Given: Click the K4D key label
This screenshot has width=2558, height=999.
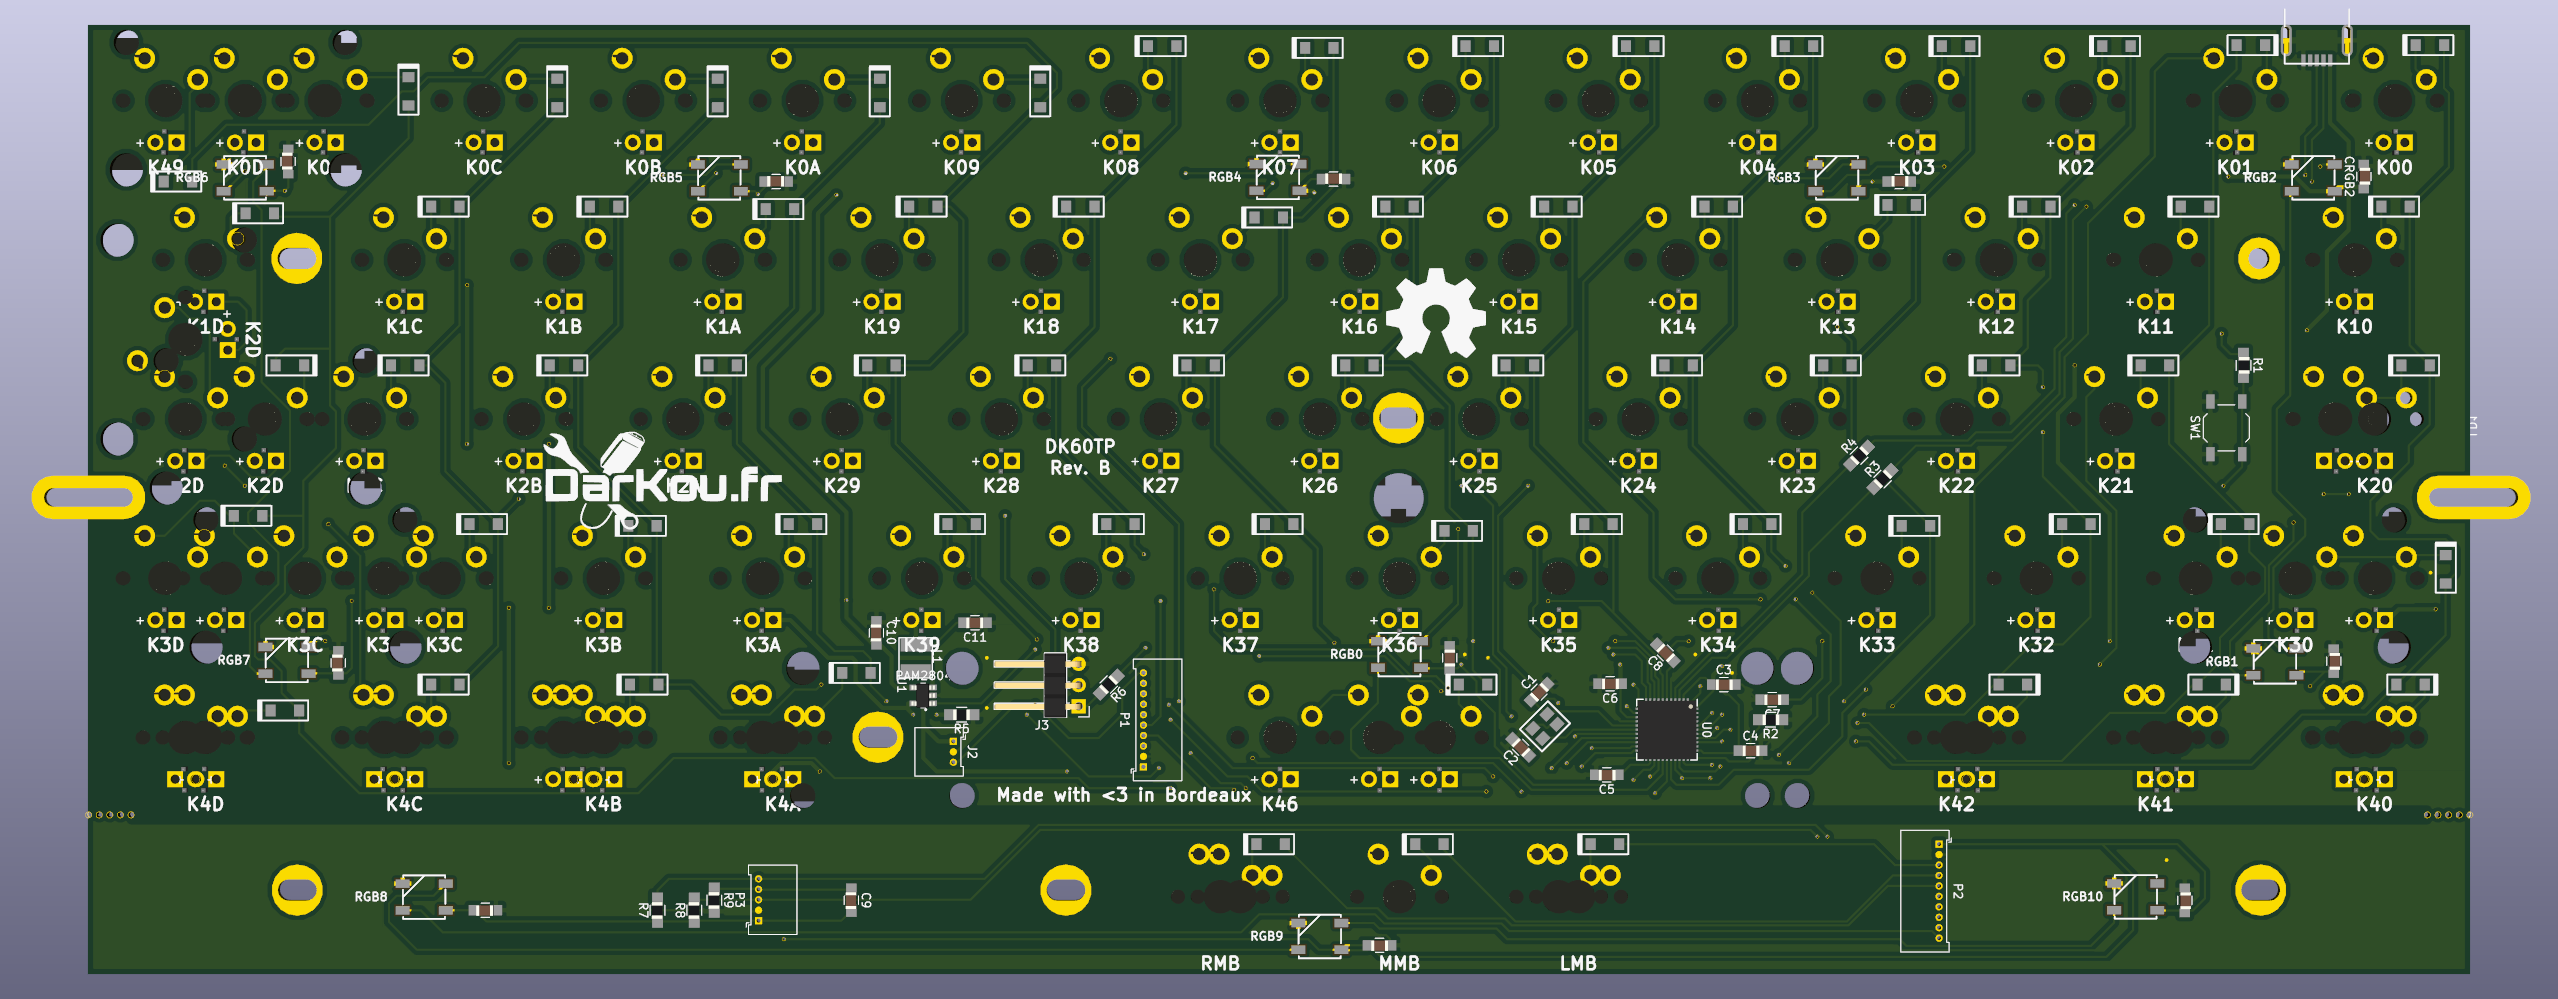Looking at the screenshot, I should click(x=205, y=803).
